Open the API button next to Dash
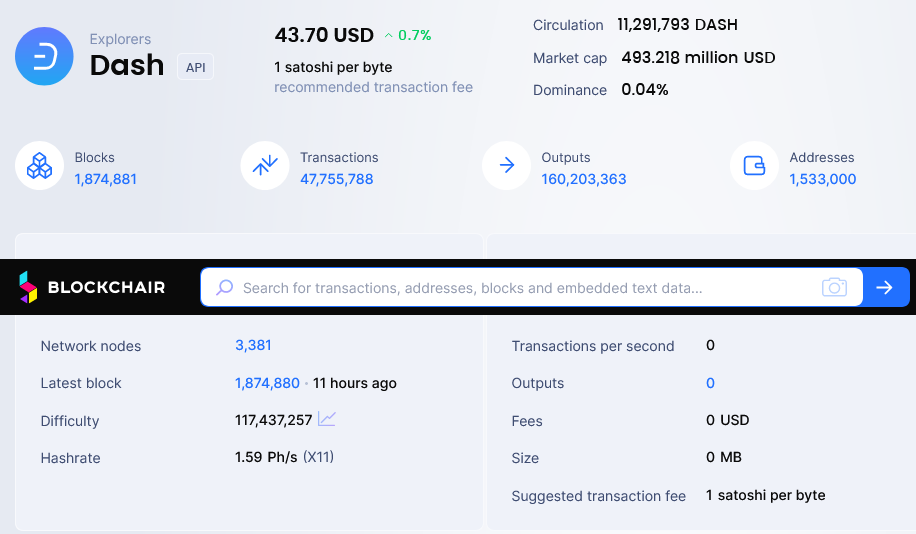The image size is (916, 534). coord(196,67)
